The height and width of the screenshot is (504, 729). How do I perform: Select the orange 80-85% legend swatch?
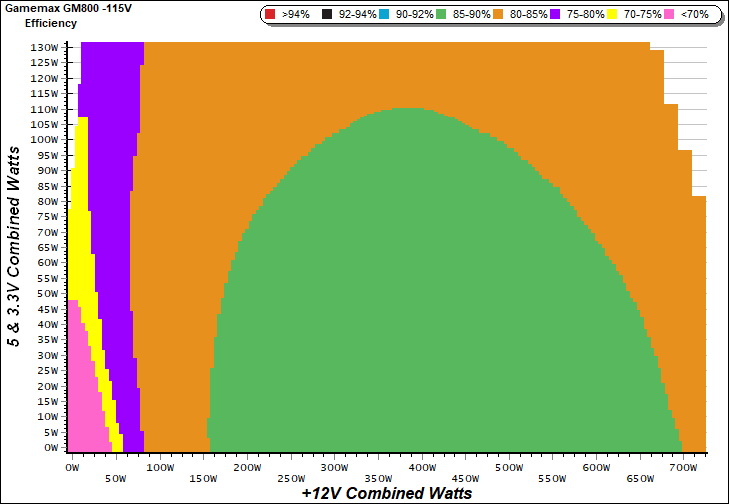[504, 15]
